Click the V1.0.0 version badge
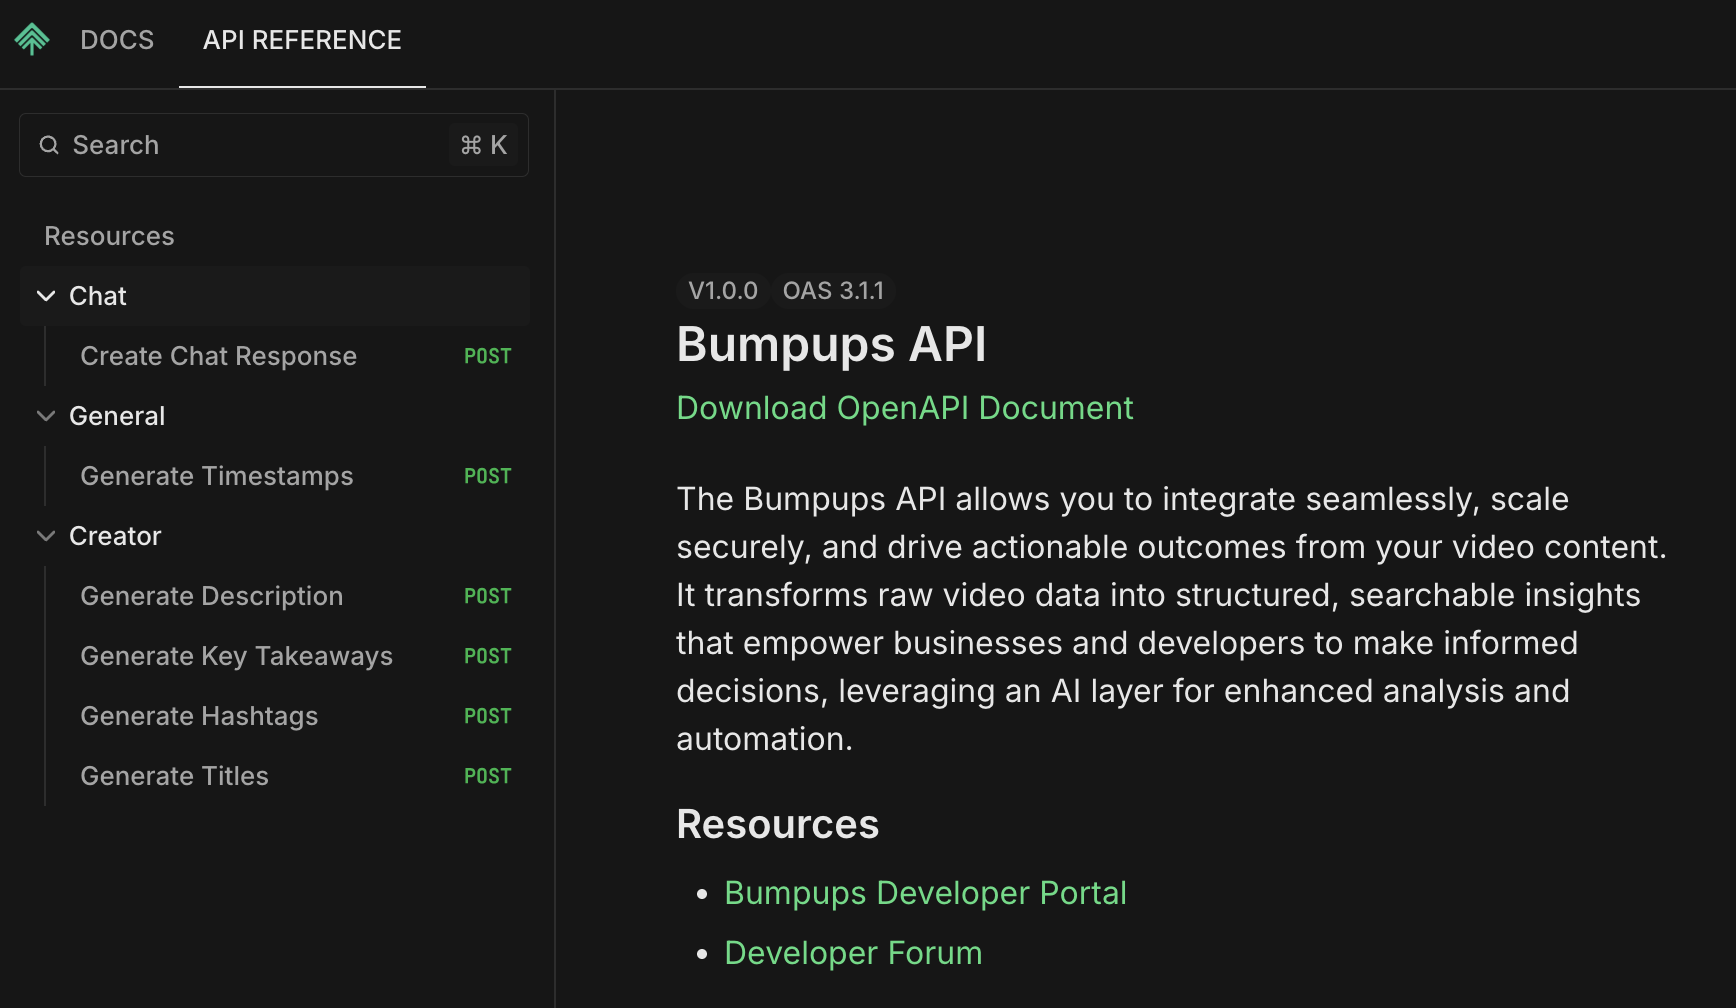 [723, 291]
